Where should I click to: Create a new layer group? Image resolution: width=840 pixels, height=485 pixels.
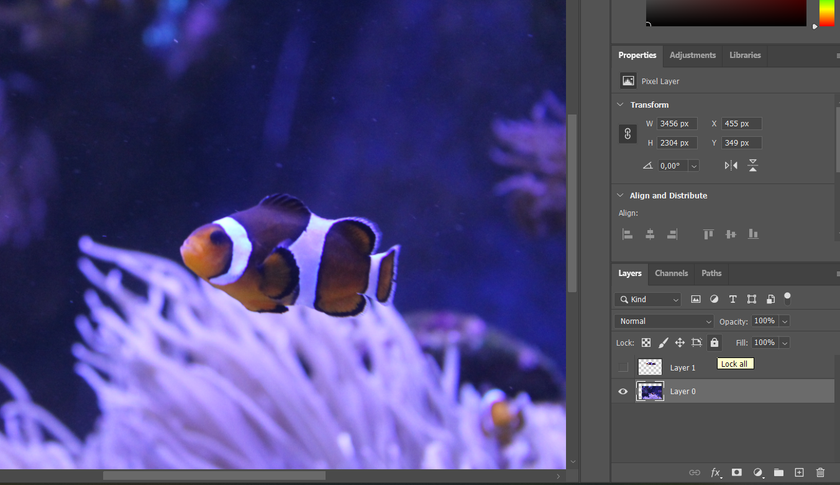point(778,472)
